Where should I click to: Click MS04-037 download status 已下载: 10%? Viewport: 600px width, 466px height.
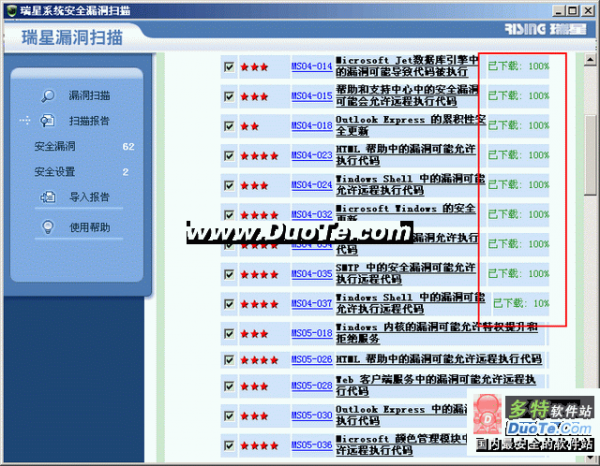[x=521, y=303]
